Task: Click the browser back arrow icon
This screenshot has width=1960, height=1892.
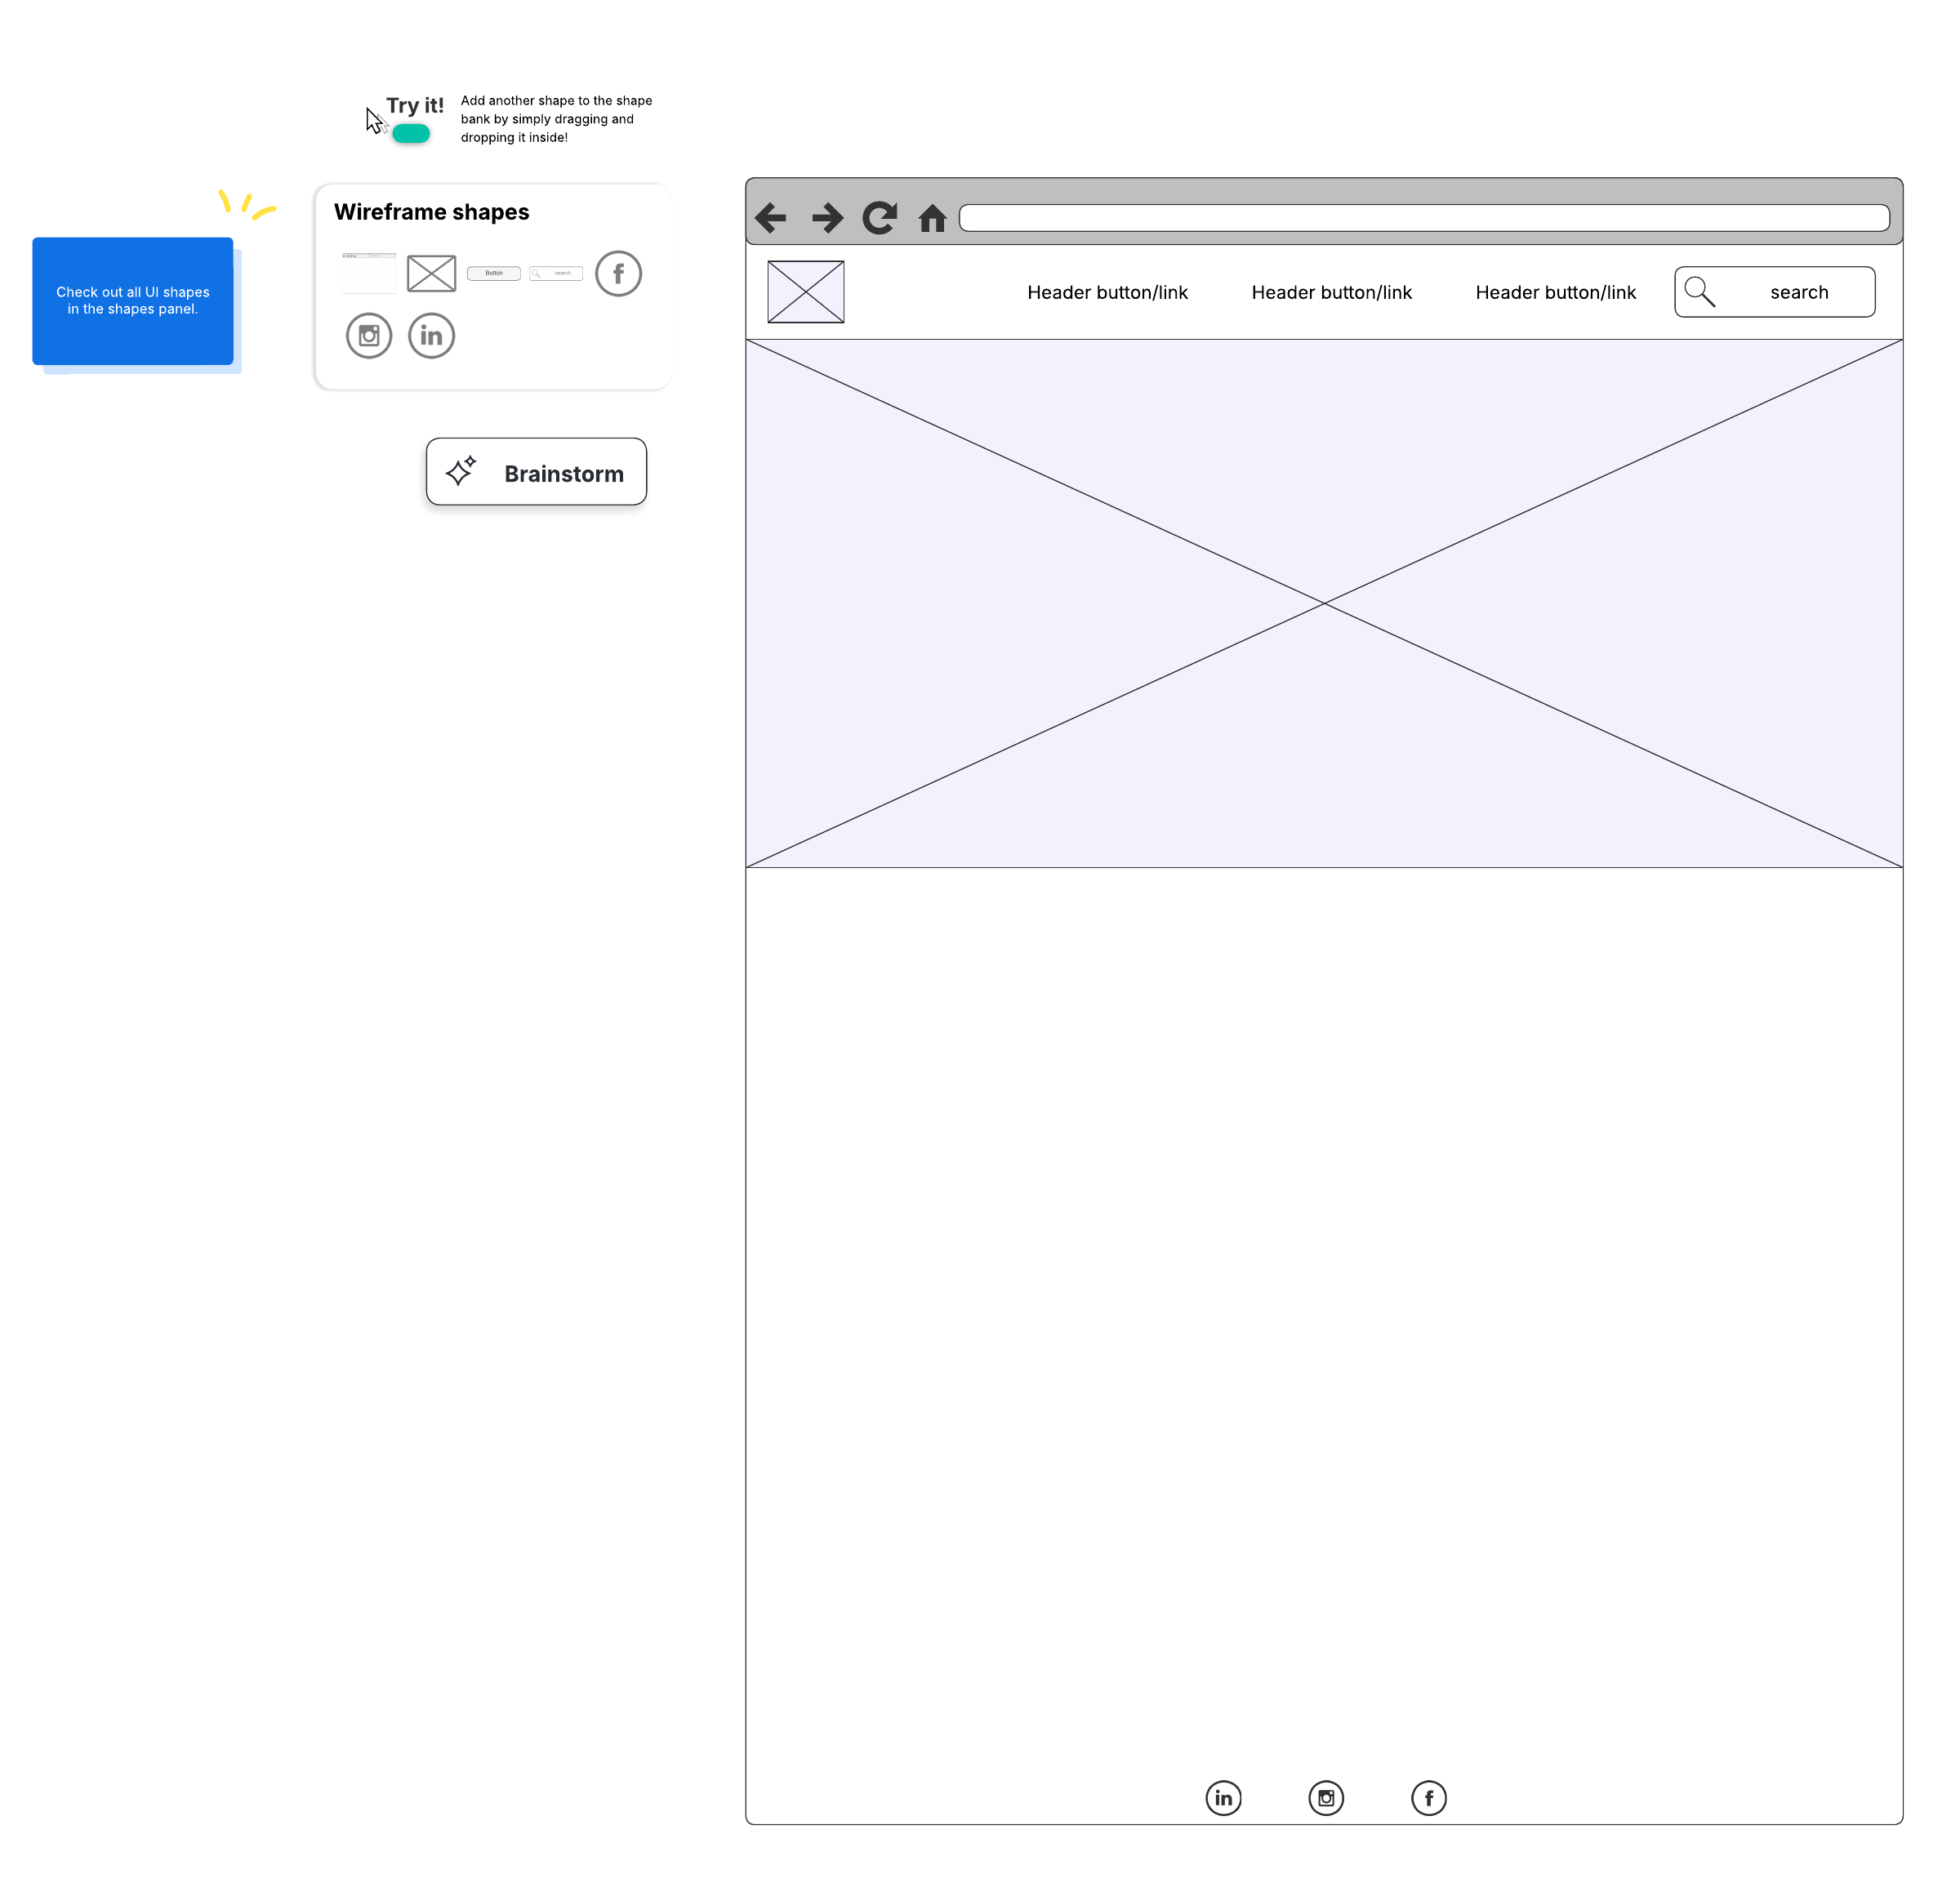Action: click(770, 217)
